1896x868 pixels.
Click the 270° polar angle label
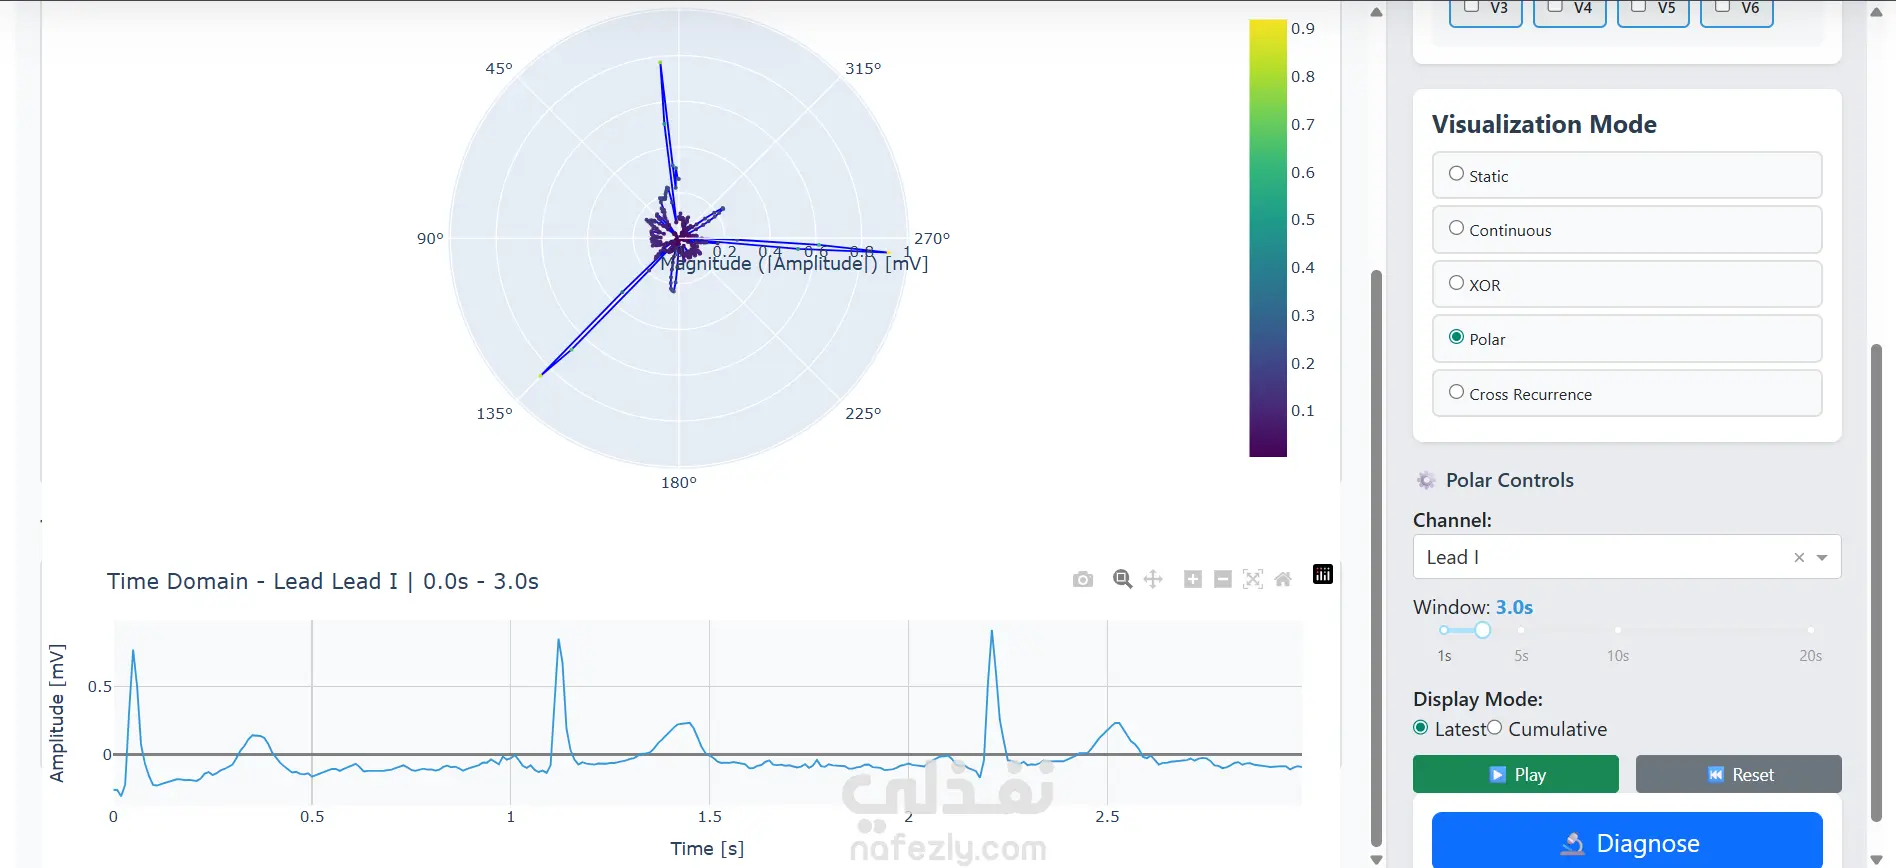932,238
